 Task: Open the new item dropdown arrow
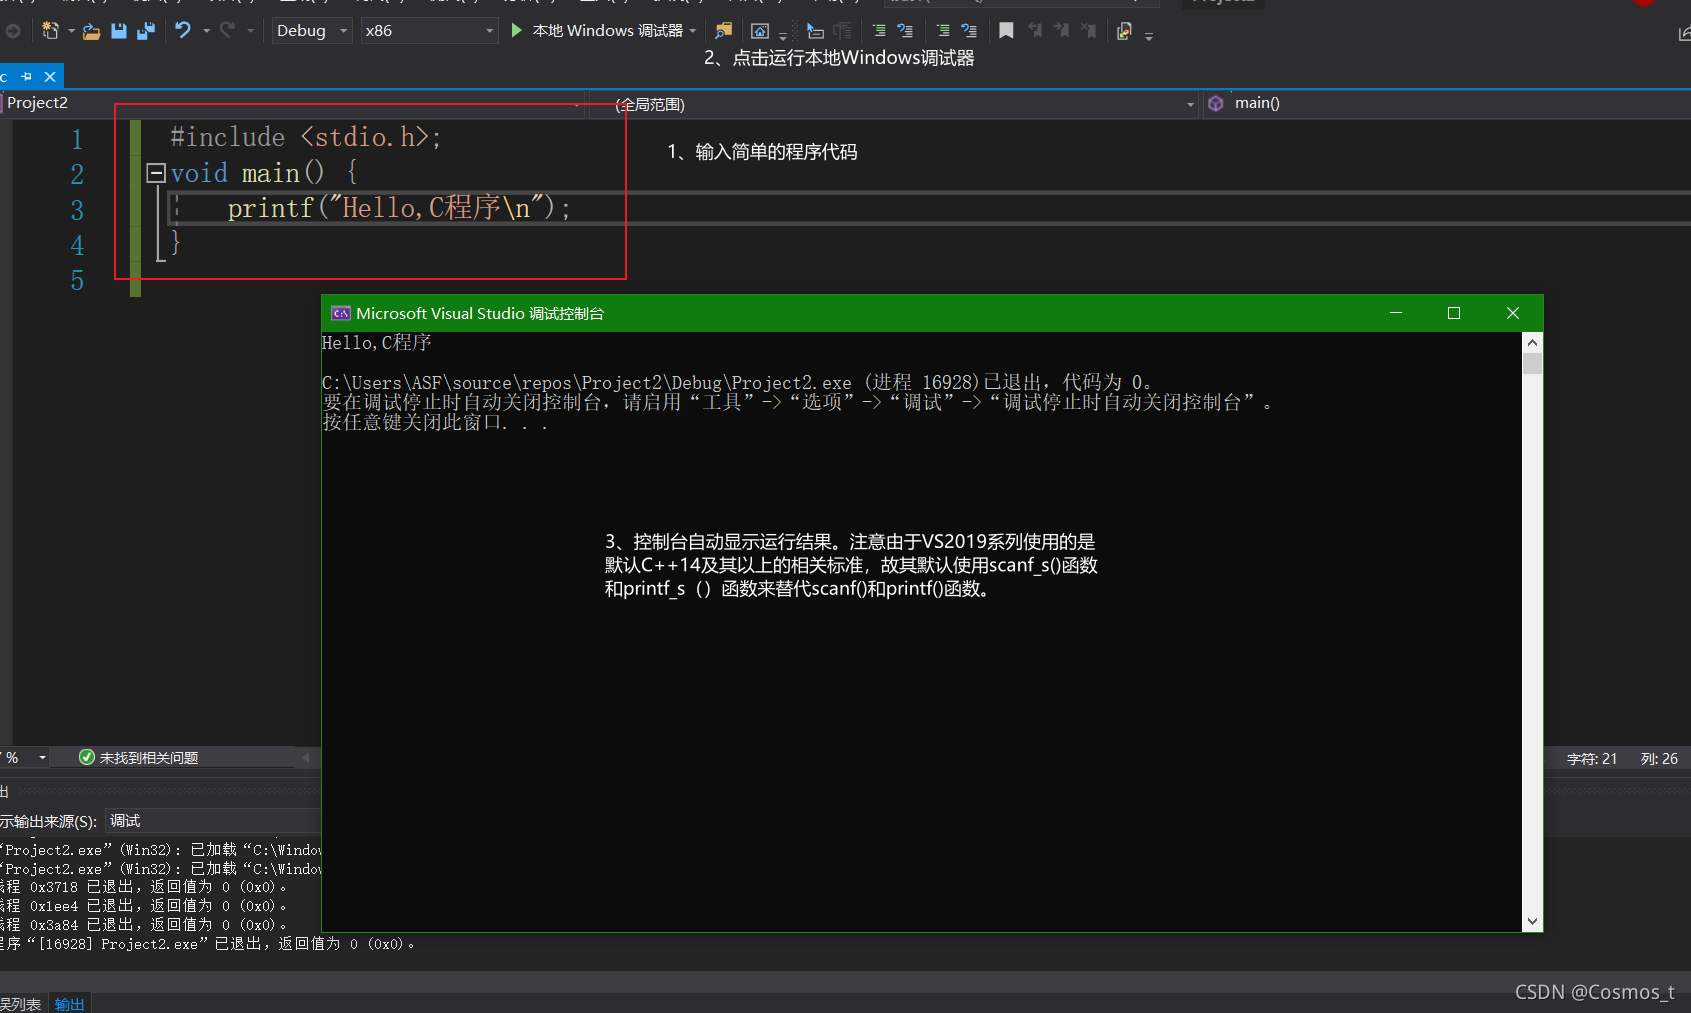71,31
